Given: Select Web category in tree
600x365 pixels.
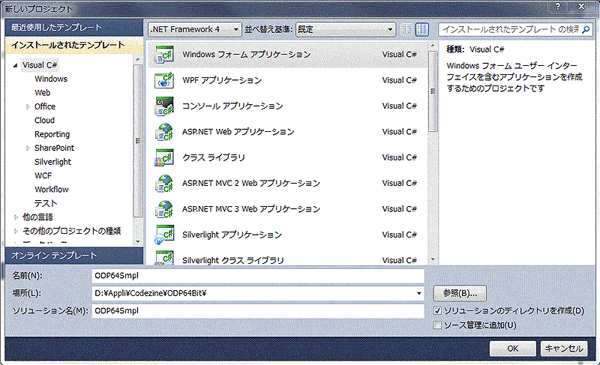Looking at the screenshot, I should pos(42,93).
